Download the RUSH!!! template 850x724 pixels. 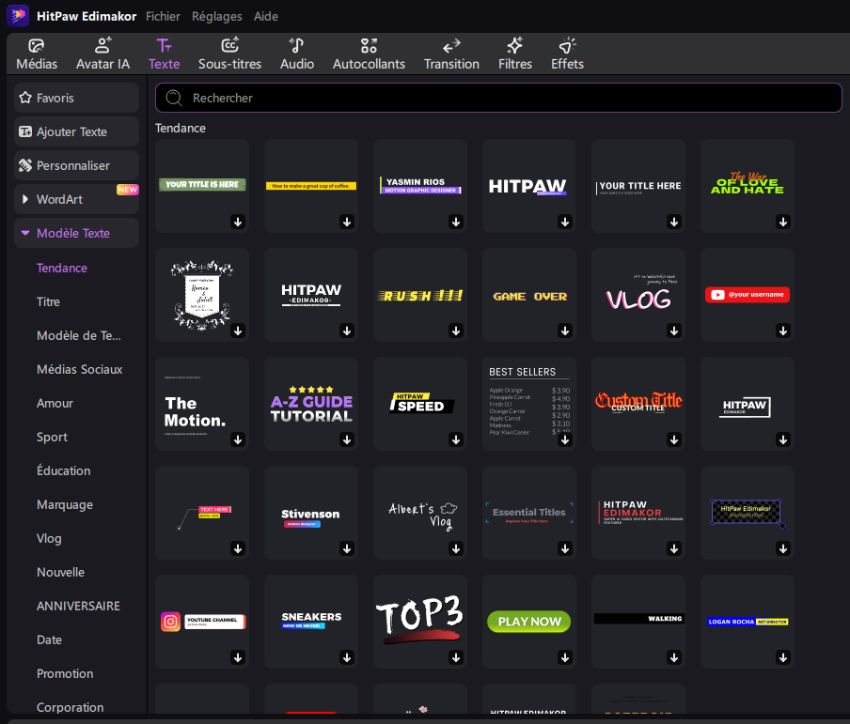[456, 331]
